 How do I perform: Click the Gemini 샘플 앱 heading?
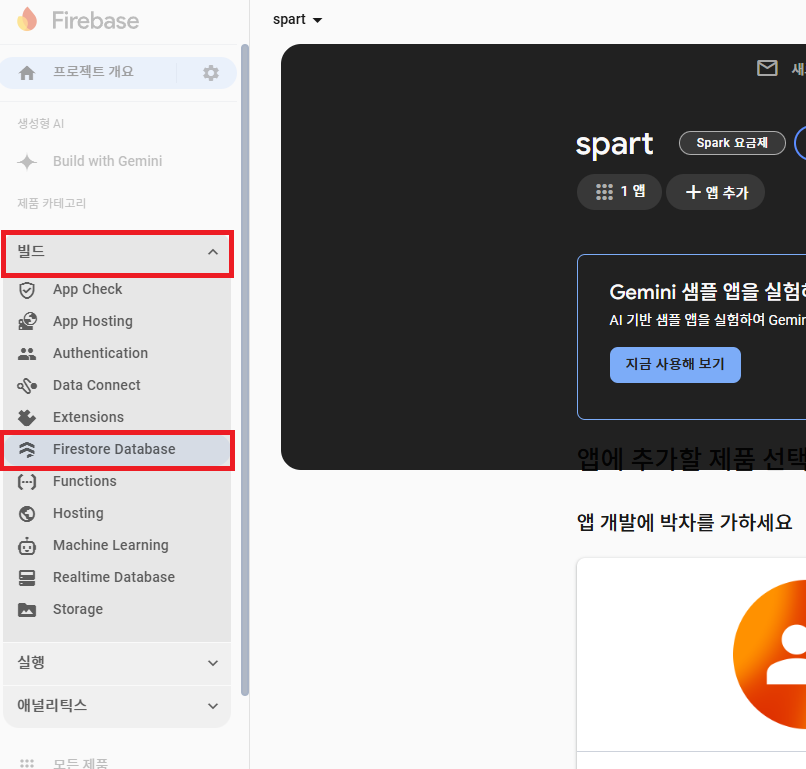[x=707, y=292]
